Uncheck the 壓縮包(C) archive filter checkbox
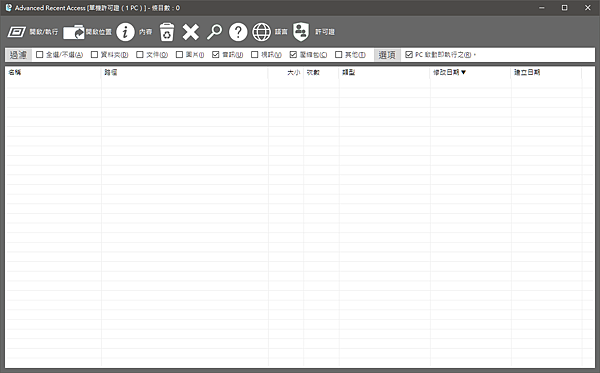The height and width of the screenshot is (373, 600). point(293,55)
